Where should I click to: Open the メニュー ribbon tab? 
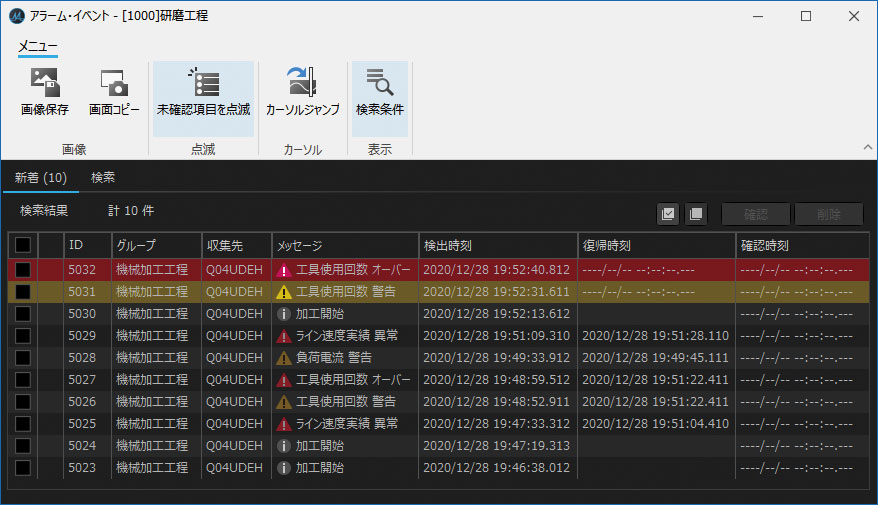click(x=38, y=46)
